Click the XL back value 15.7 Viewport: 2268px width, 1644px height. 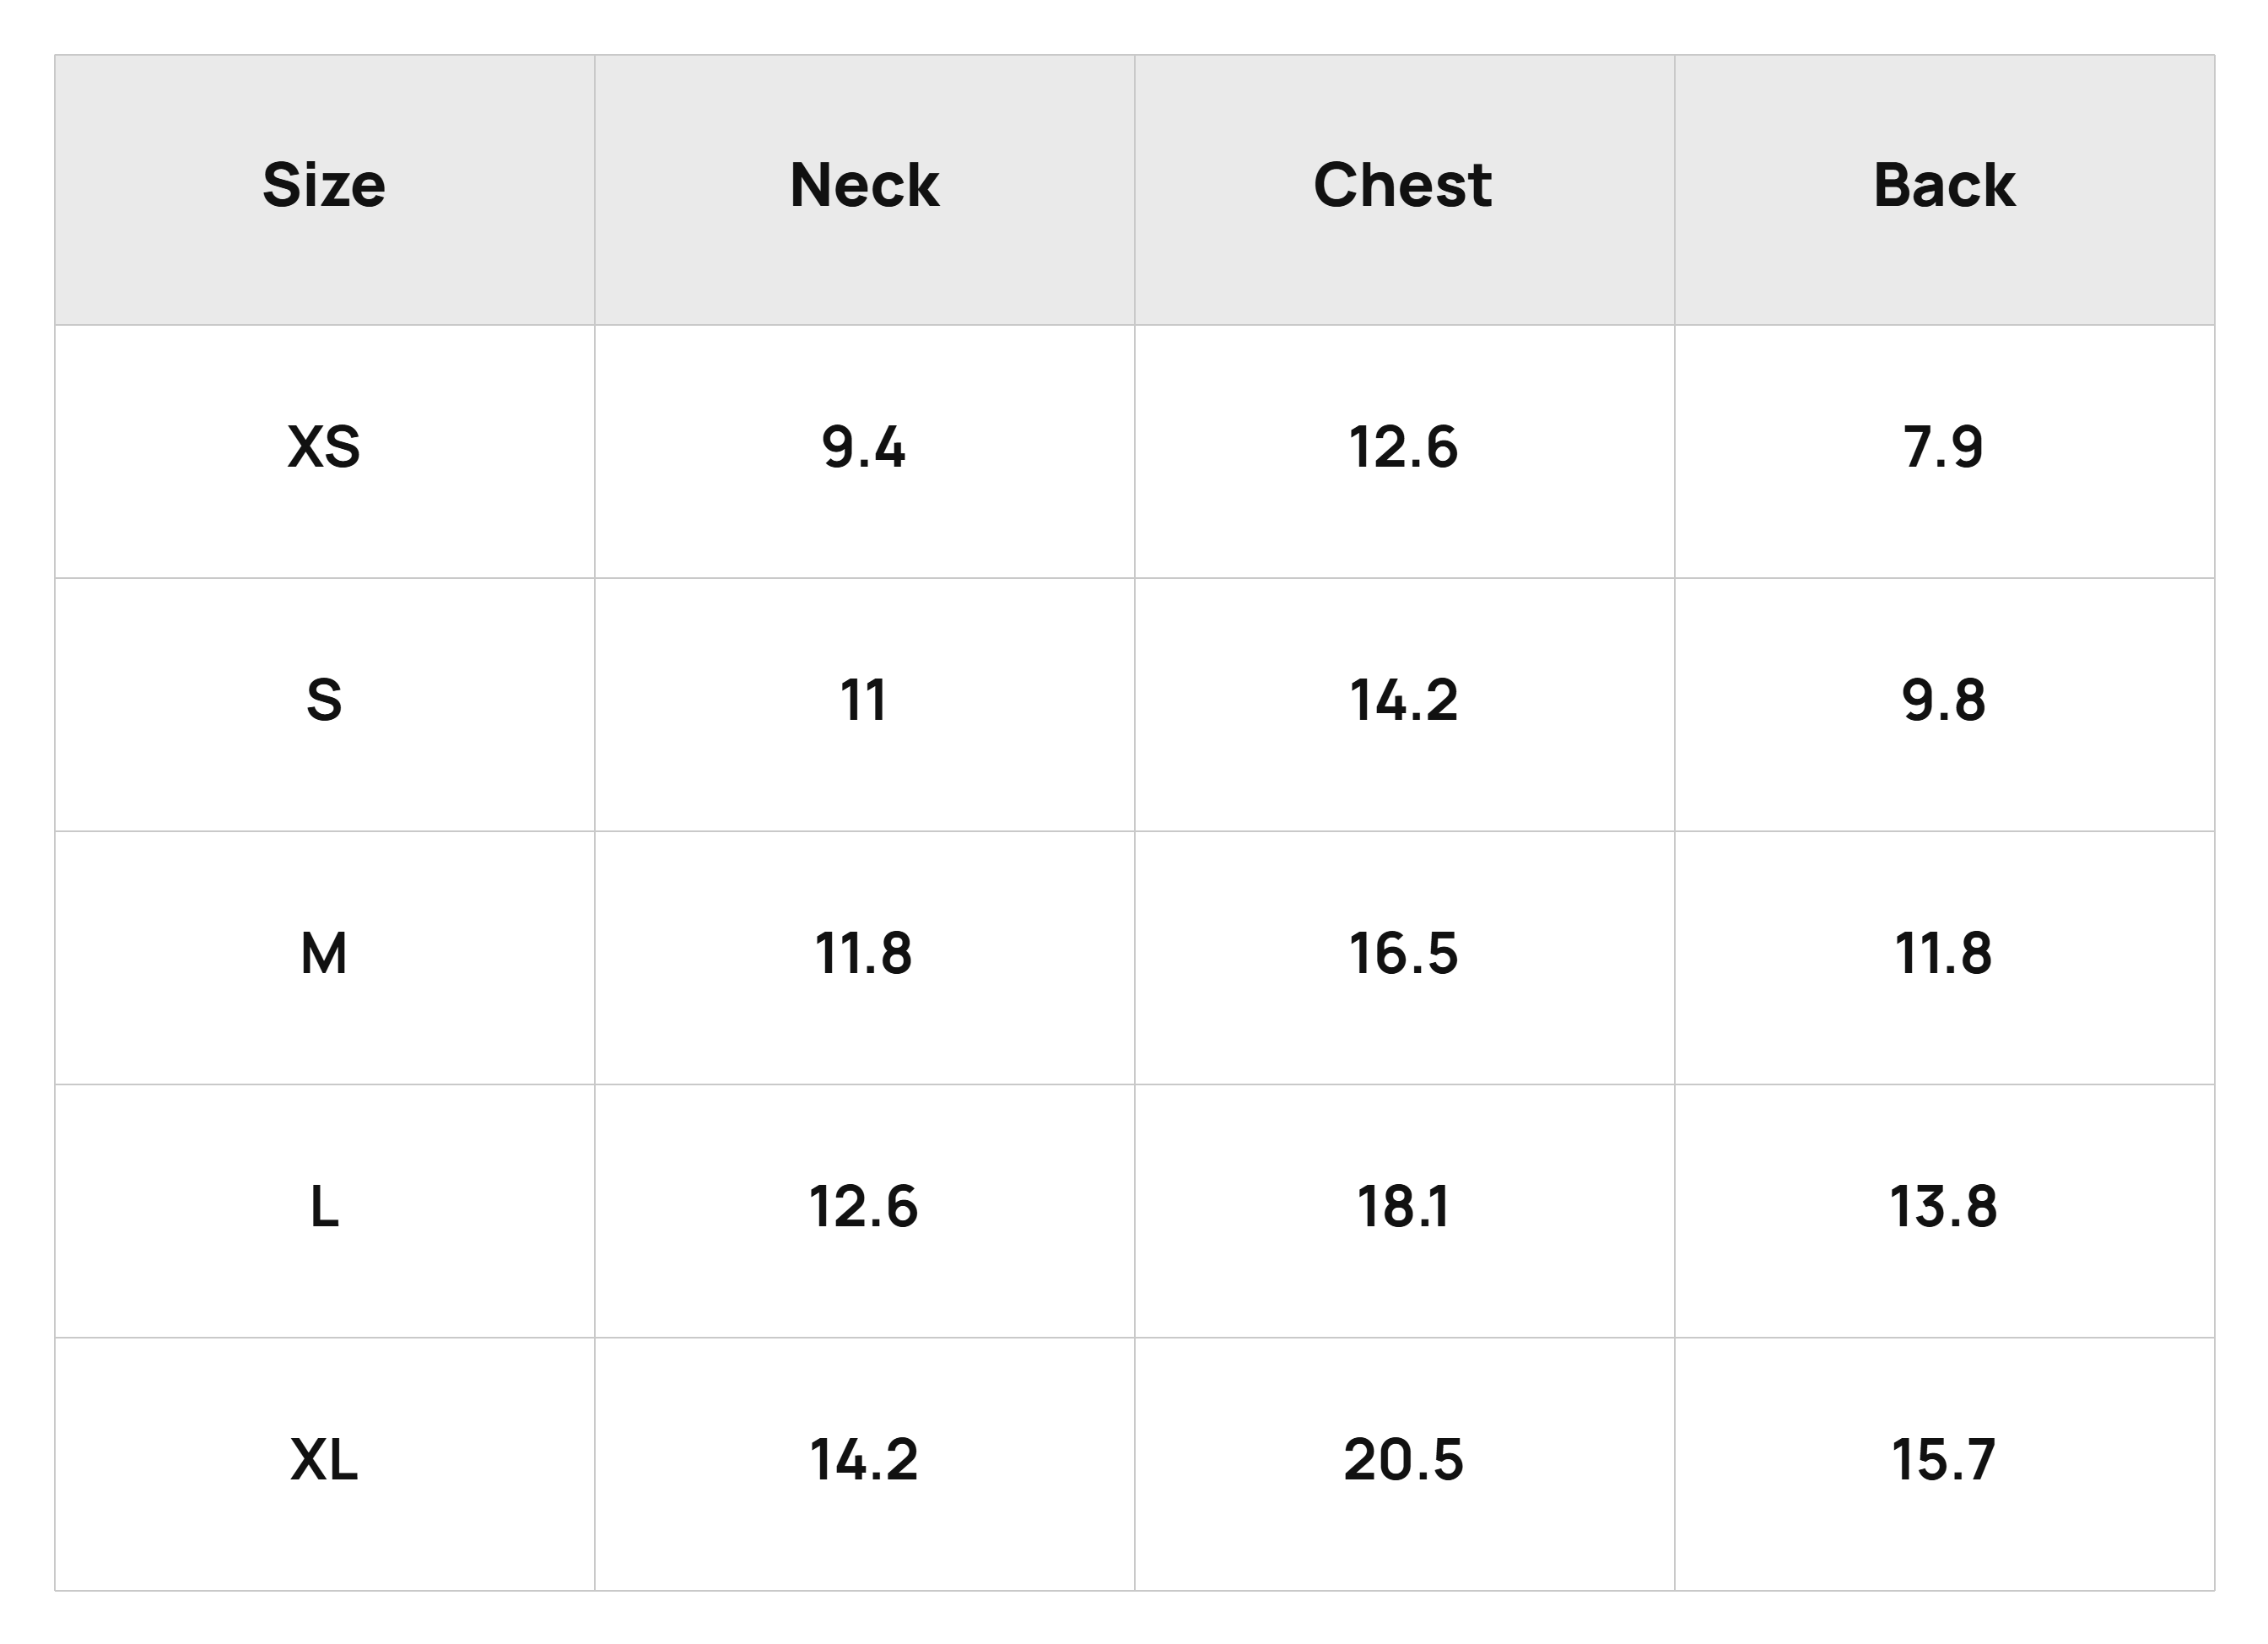coord(1944,1458)
